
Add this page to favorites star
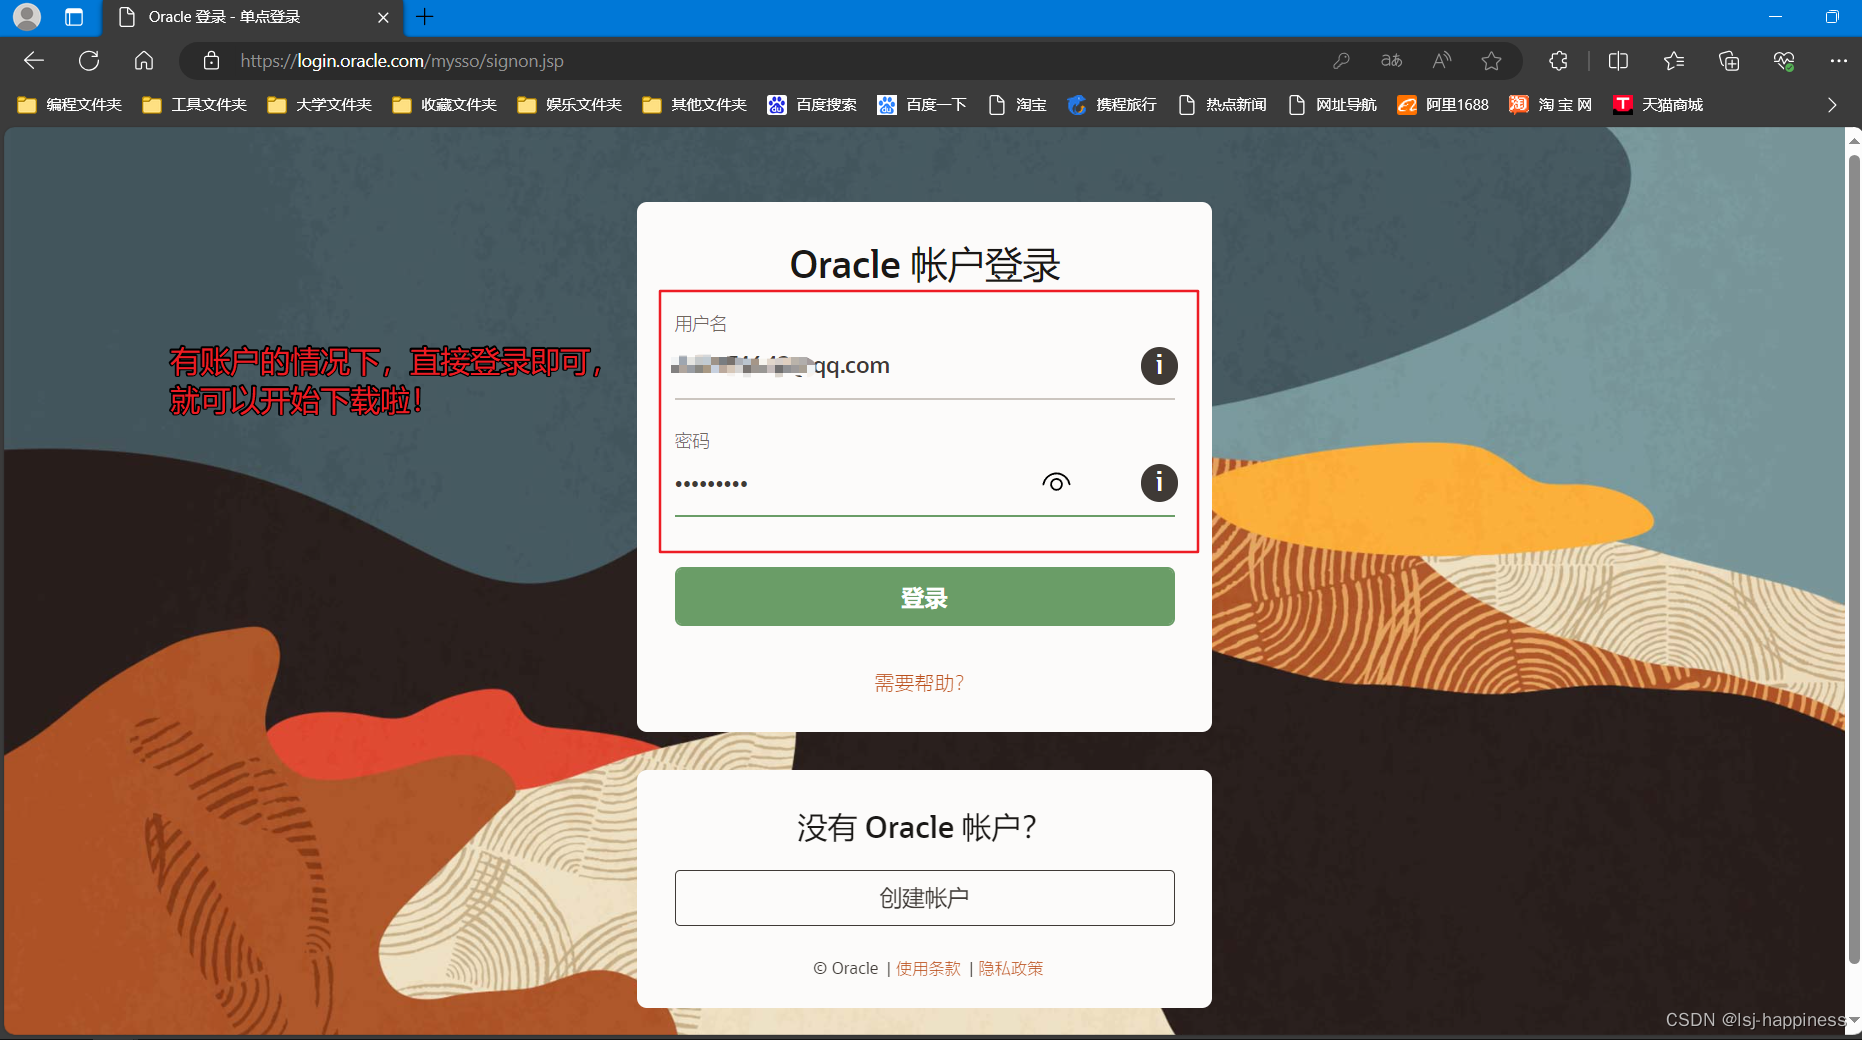click(x=1491, y=61)
